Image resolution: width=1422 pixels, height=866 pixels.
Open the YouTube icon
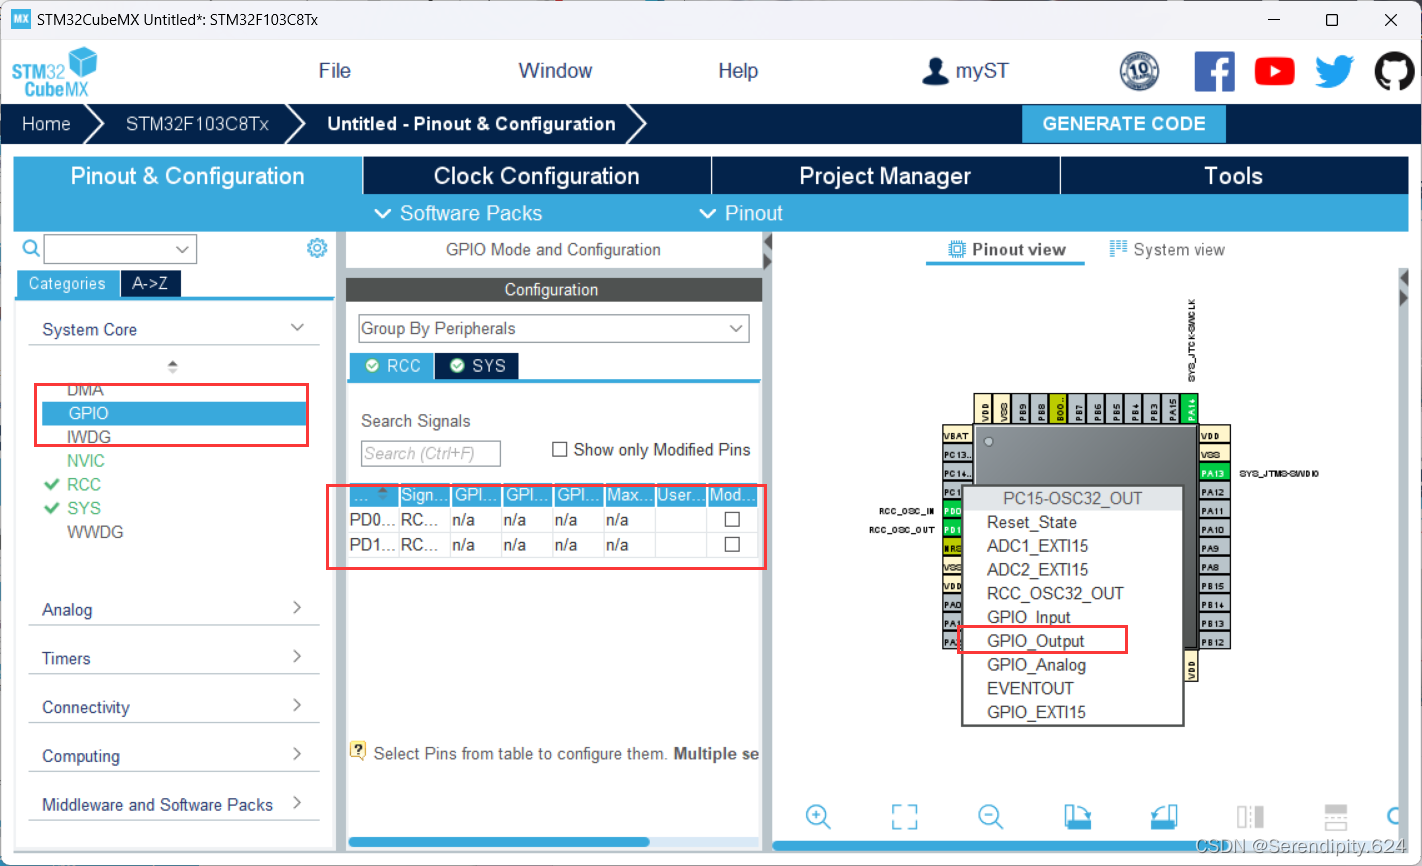[1274, 71]
